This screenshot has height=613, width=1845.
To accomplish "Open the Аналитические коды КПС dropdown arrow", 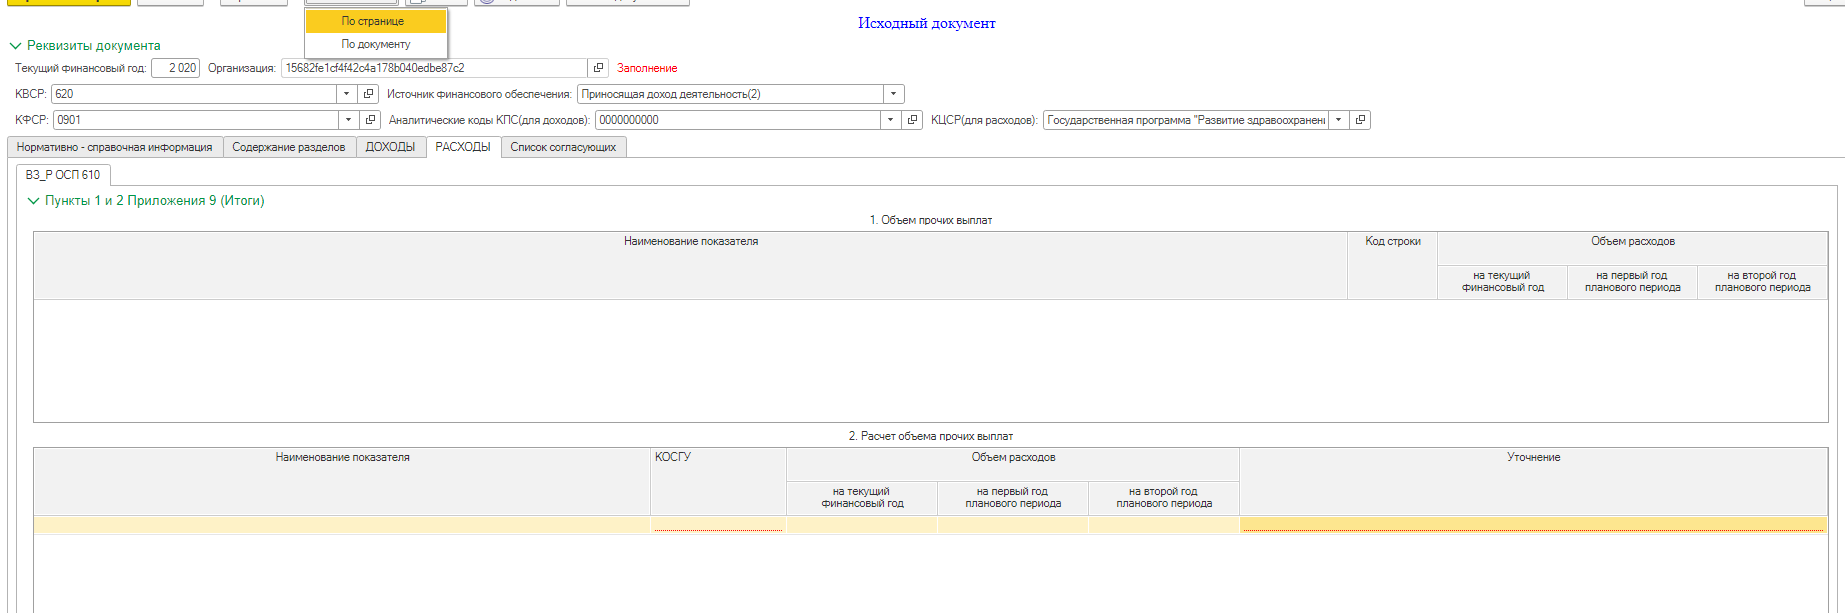I will click(x=890, y=120).
